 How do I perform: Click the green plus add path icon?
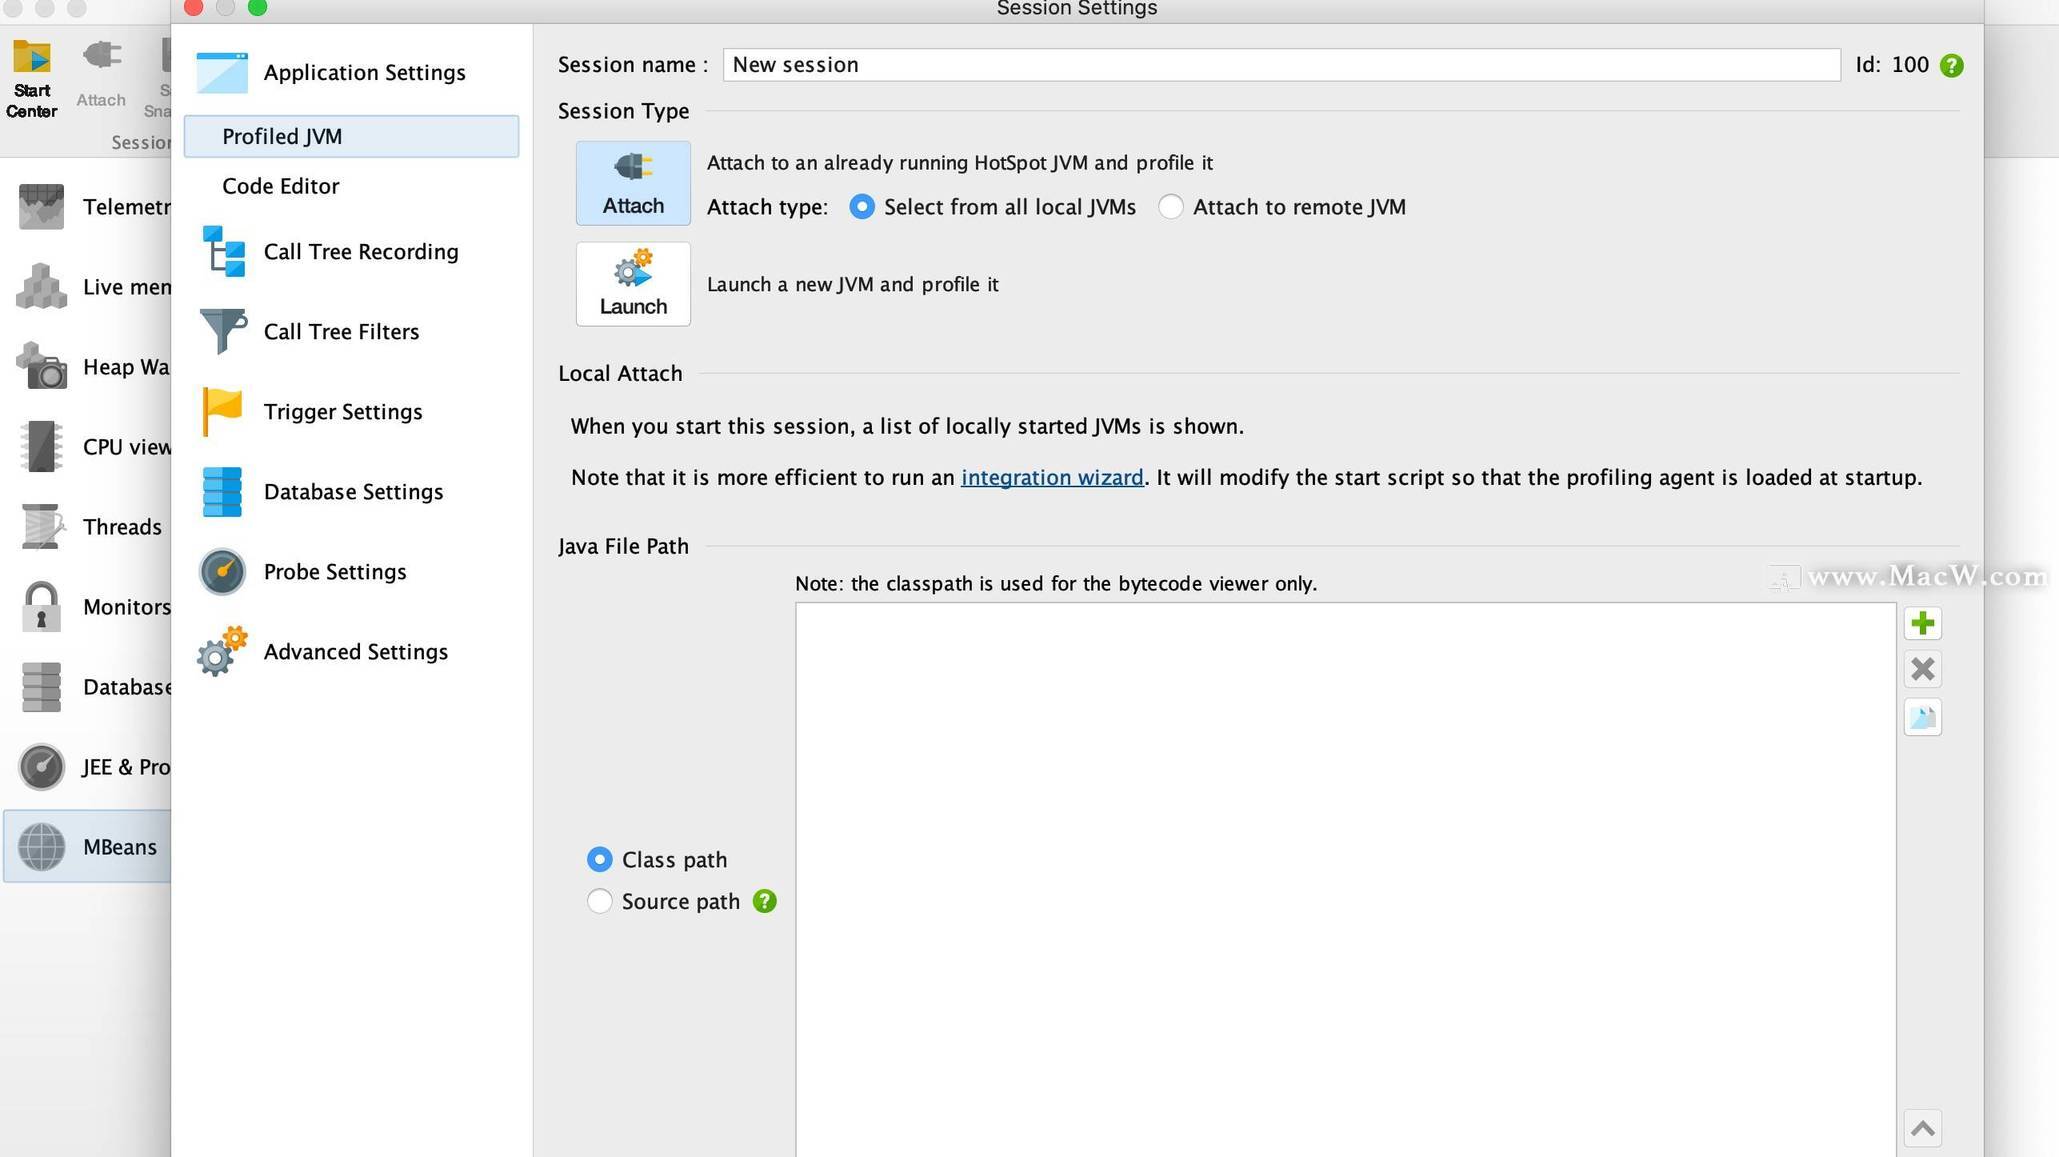pyautogui.click(x=1921, y=624)
